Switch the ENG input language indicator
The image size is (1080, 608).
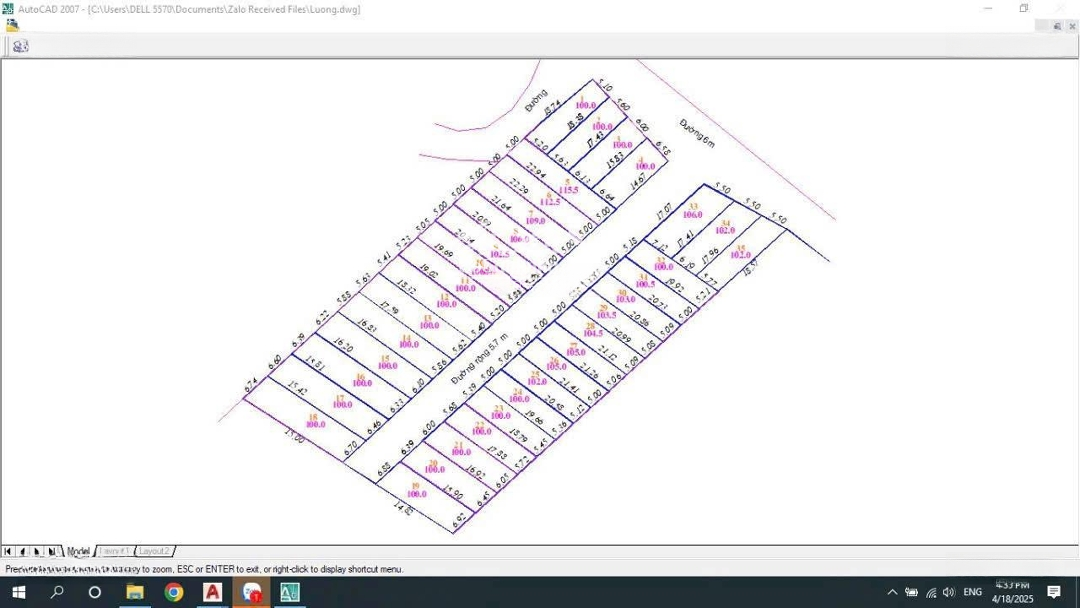point(972,592)
